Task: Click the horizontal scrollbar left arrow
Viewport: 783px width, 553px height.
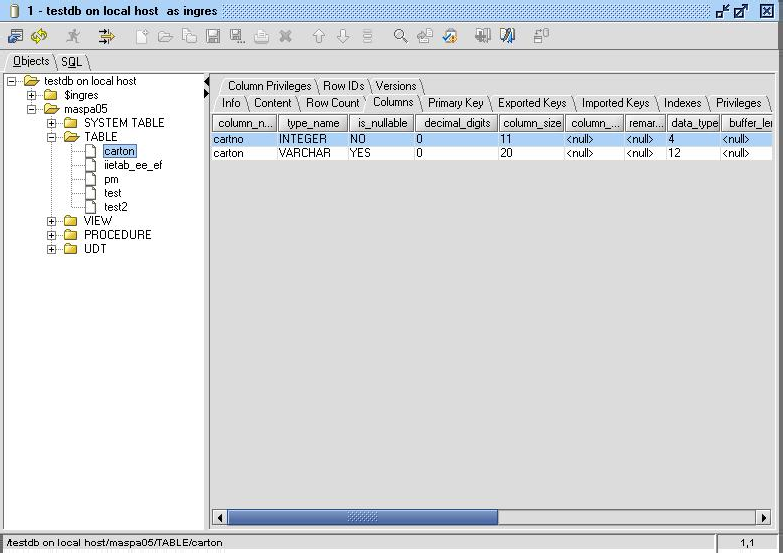Action: tap(220, 518)
